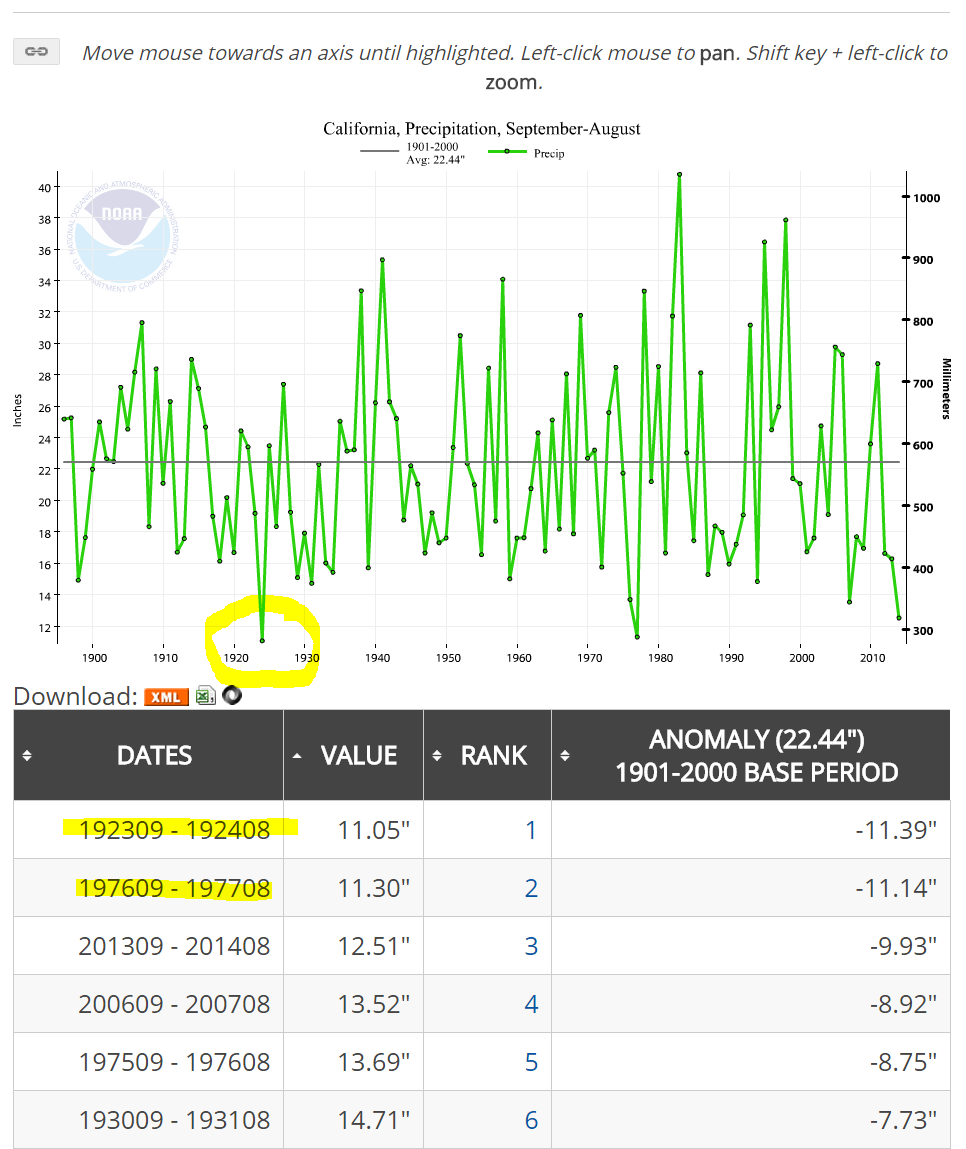
Task: Click the NOAA logo on the chart
Action: (x=125, y=235)
